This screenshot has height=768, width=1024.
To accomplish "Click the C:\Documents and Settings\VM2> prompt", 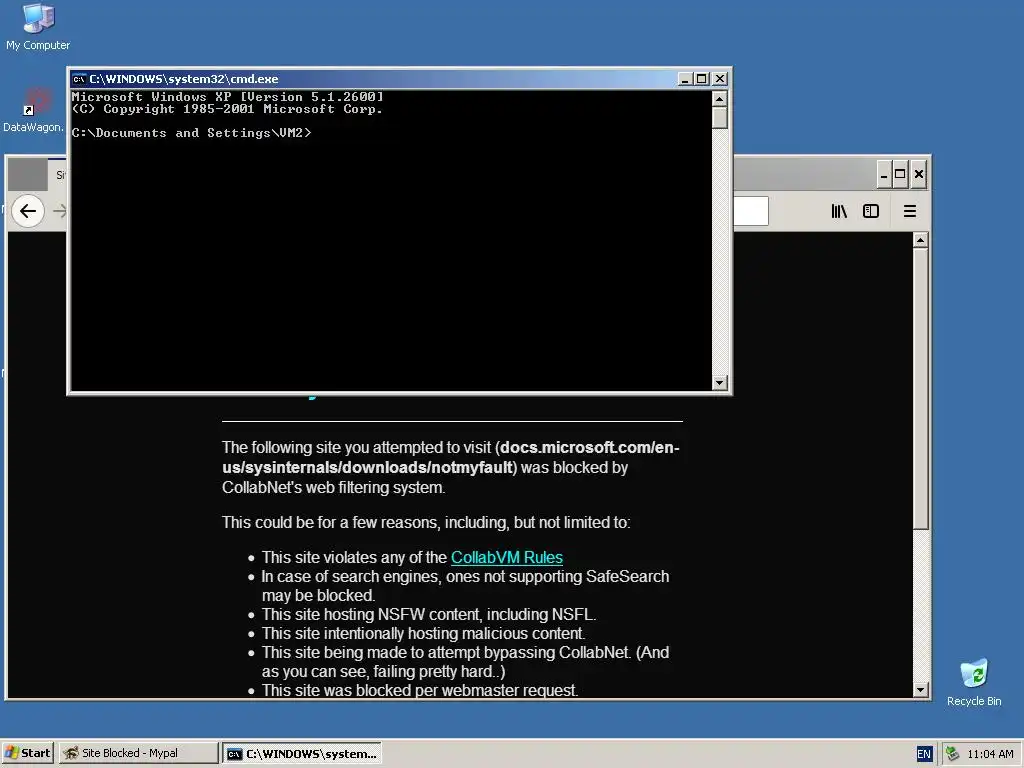I will [x=191, y=133].
